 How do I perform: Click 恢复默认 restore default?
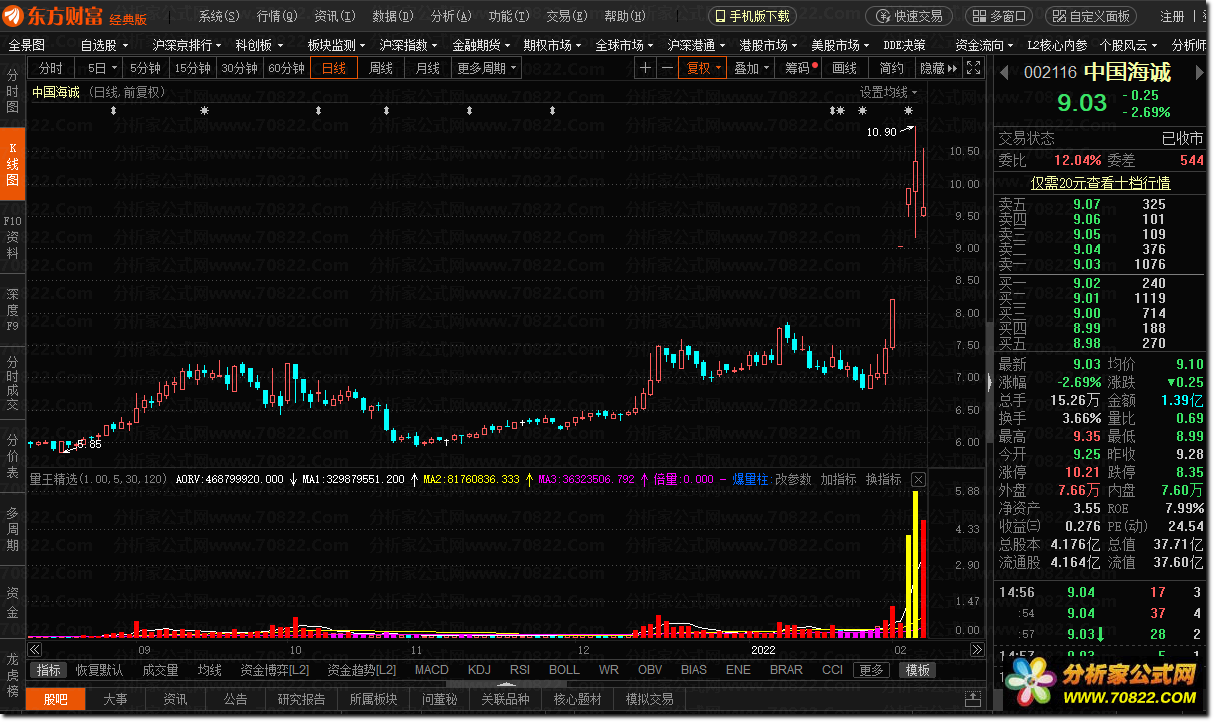click(99, 670)
